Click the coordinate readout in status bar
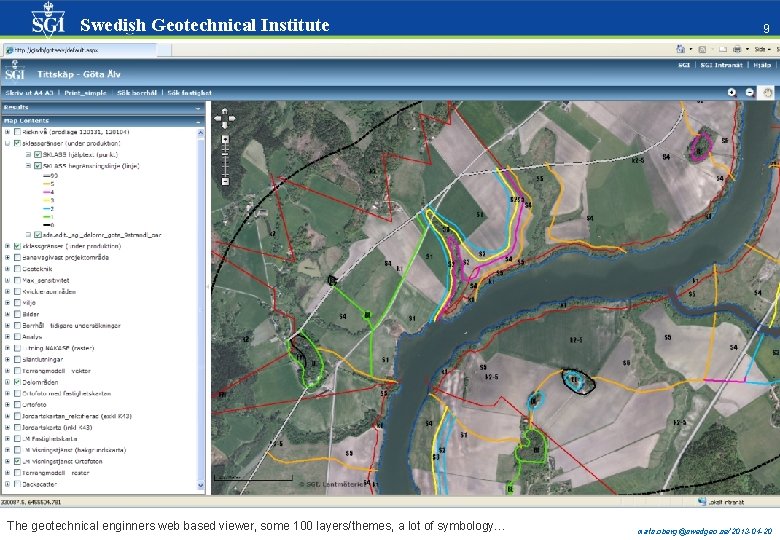The width and height of the screenshot is (780, 540). 31,502
